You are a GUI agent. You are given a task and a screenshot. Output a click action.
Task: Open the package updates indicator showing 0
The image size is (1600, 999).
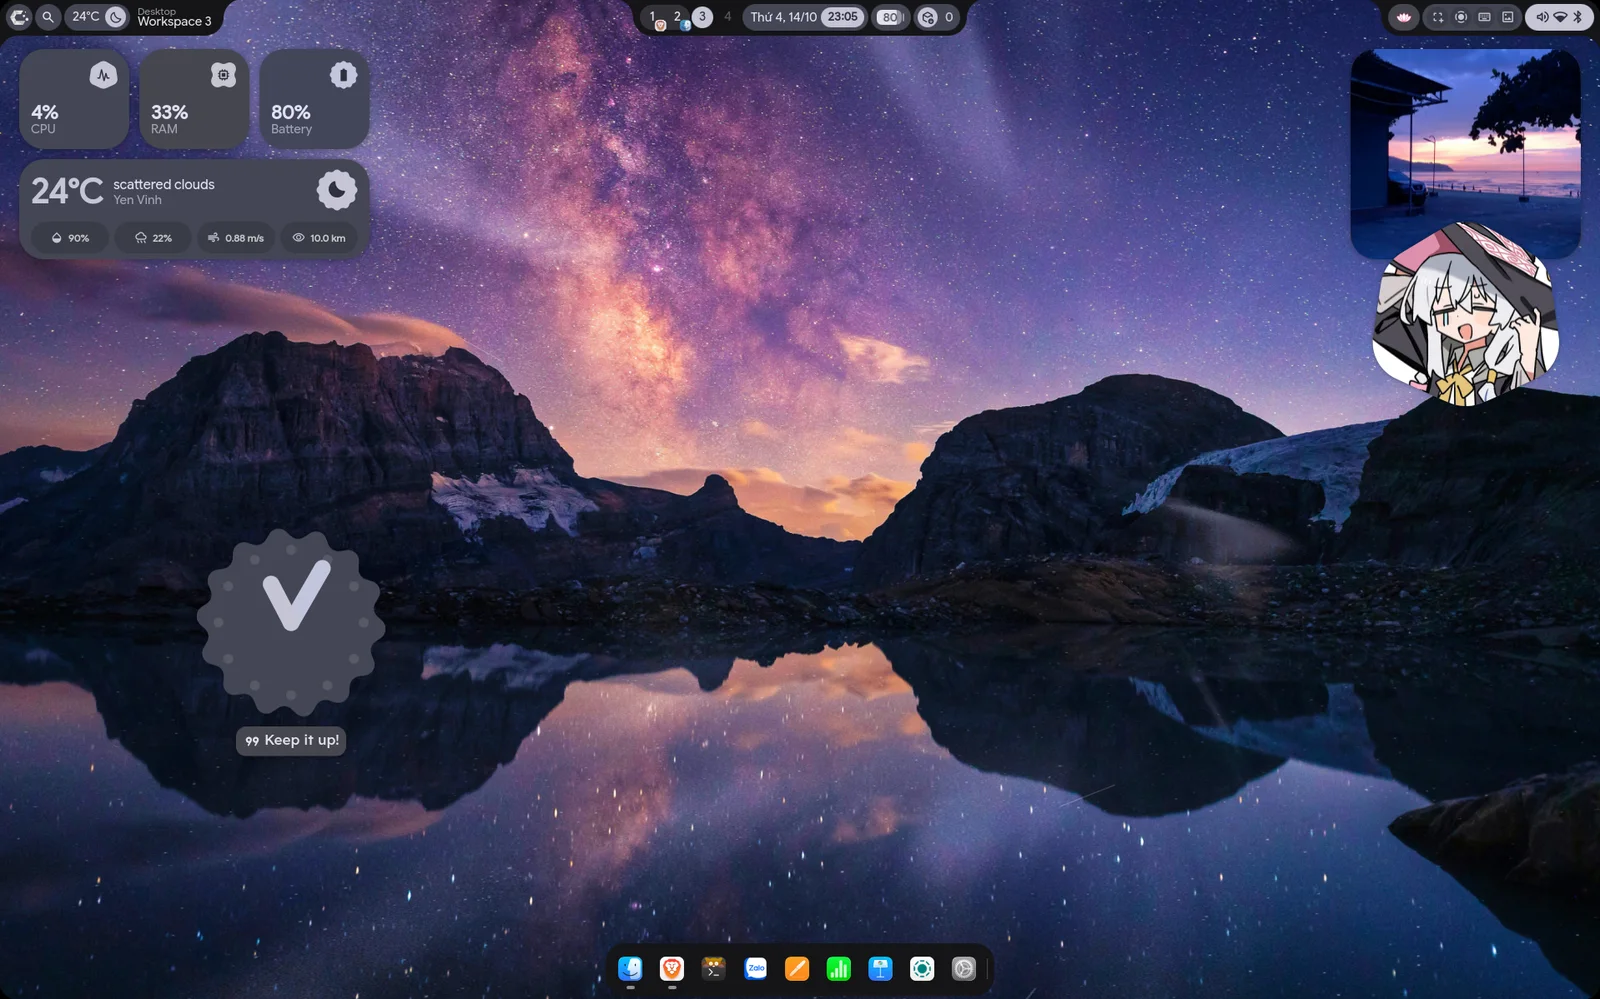[937, 17]
